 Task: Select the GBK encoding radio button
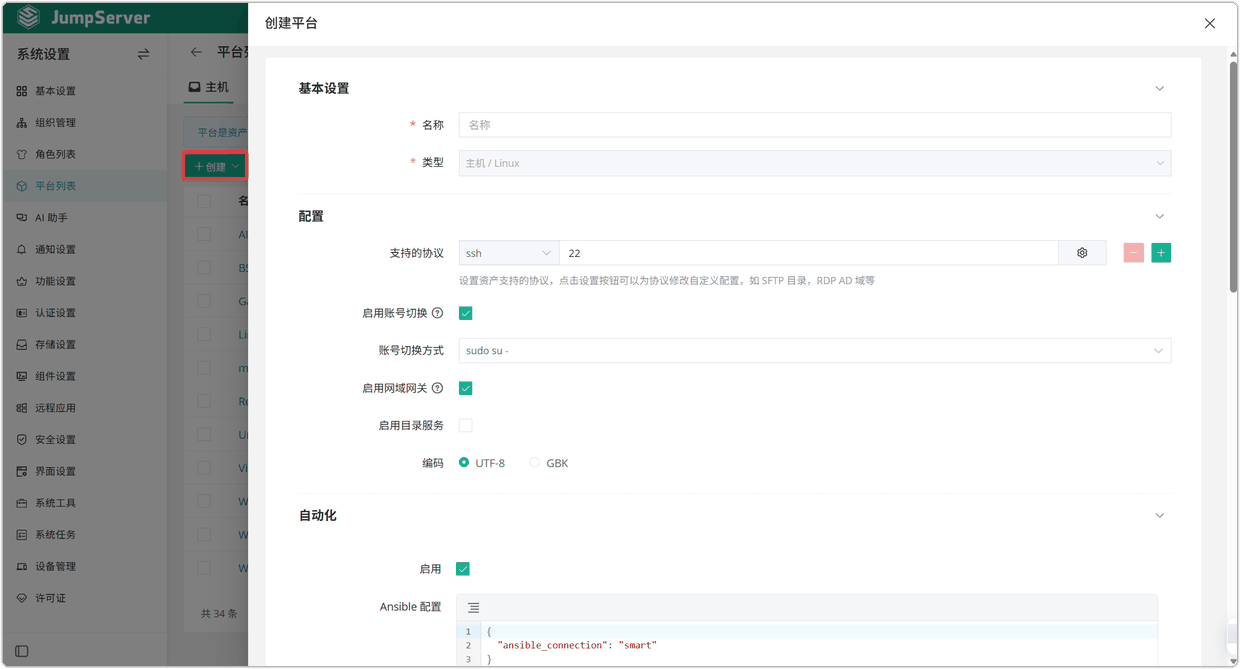535,463
